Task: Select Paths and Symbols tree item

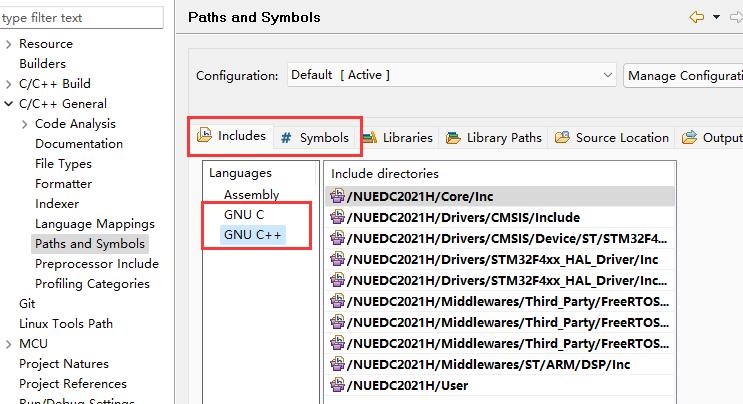Action: 90,244
